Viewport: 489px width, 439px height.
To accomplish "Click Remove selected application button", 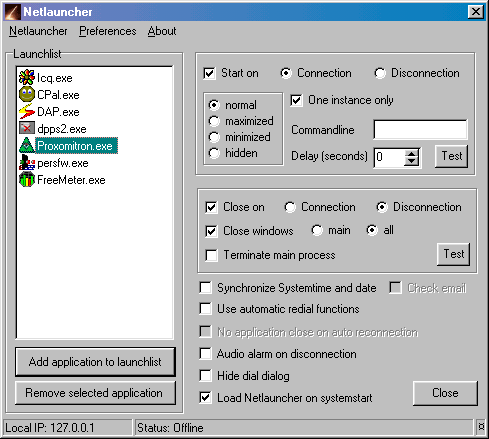I will pos(95,393).
